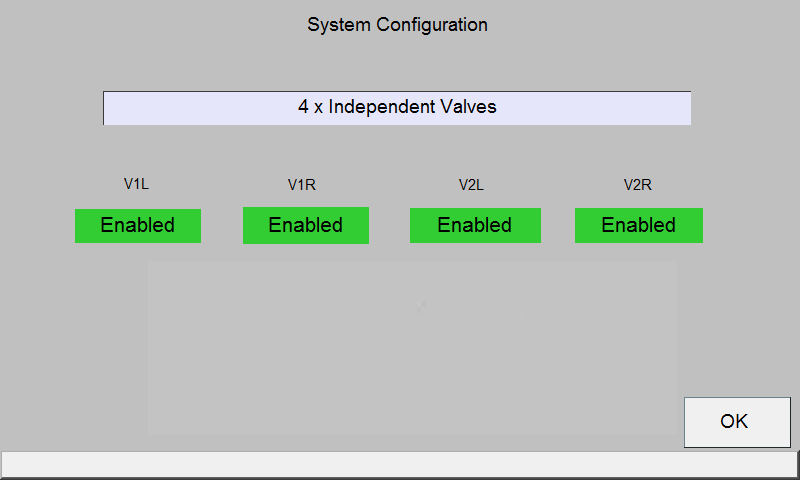The width and height of the screenshot is (800, 480).
Task: Toggle the V2R Enabled button
Action: [639, 225]
